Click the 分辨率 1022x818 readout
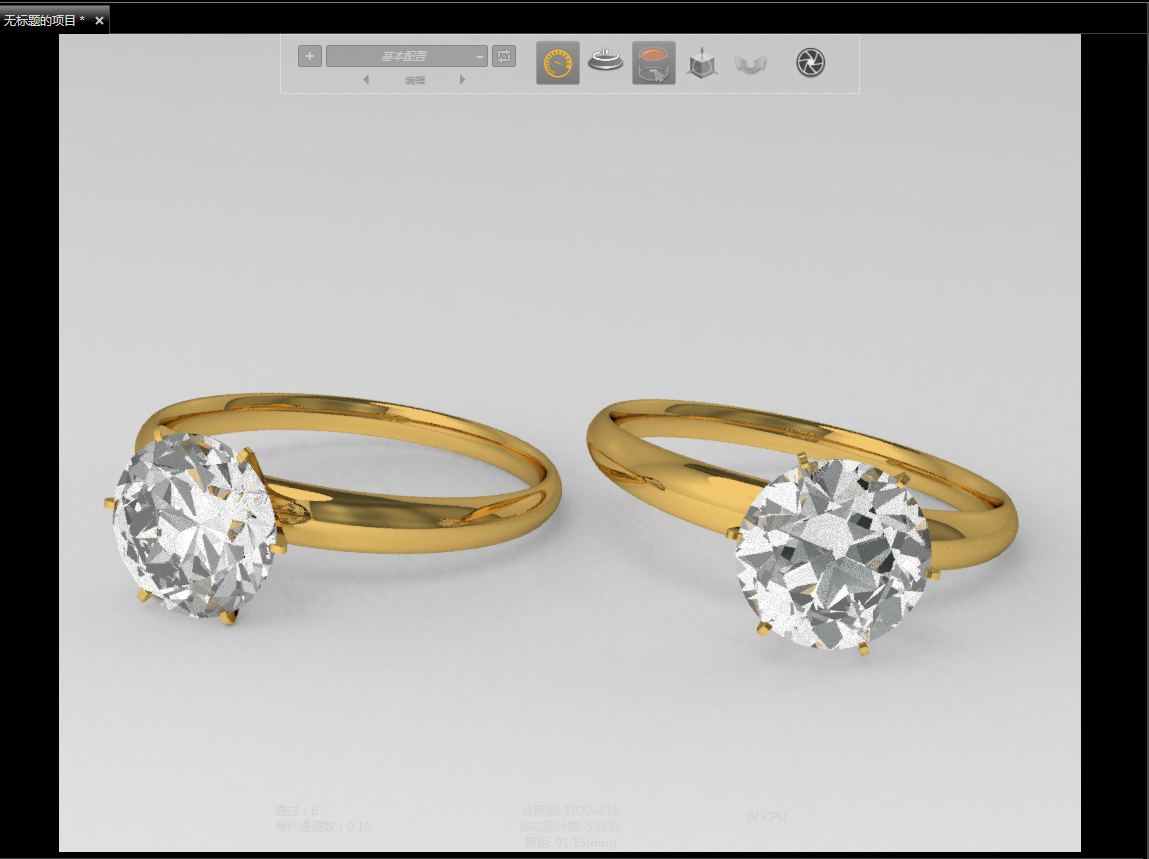This screenshot has width=1149, height=859. (571, 811)
